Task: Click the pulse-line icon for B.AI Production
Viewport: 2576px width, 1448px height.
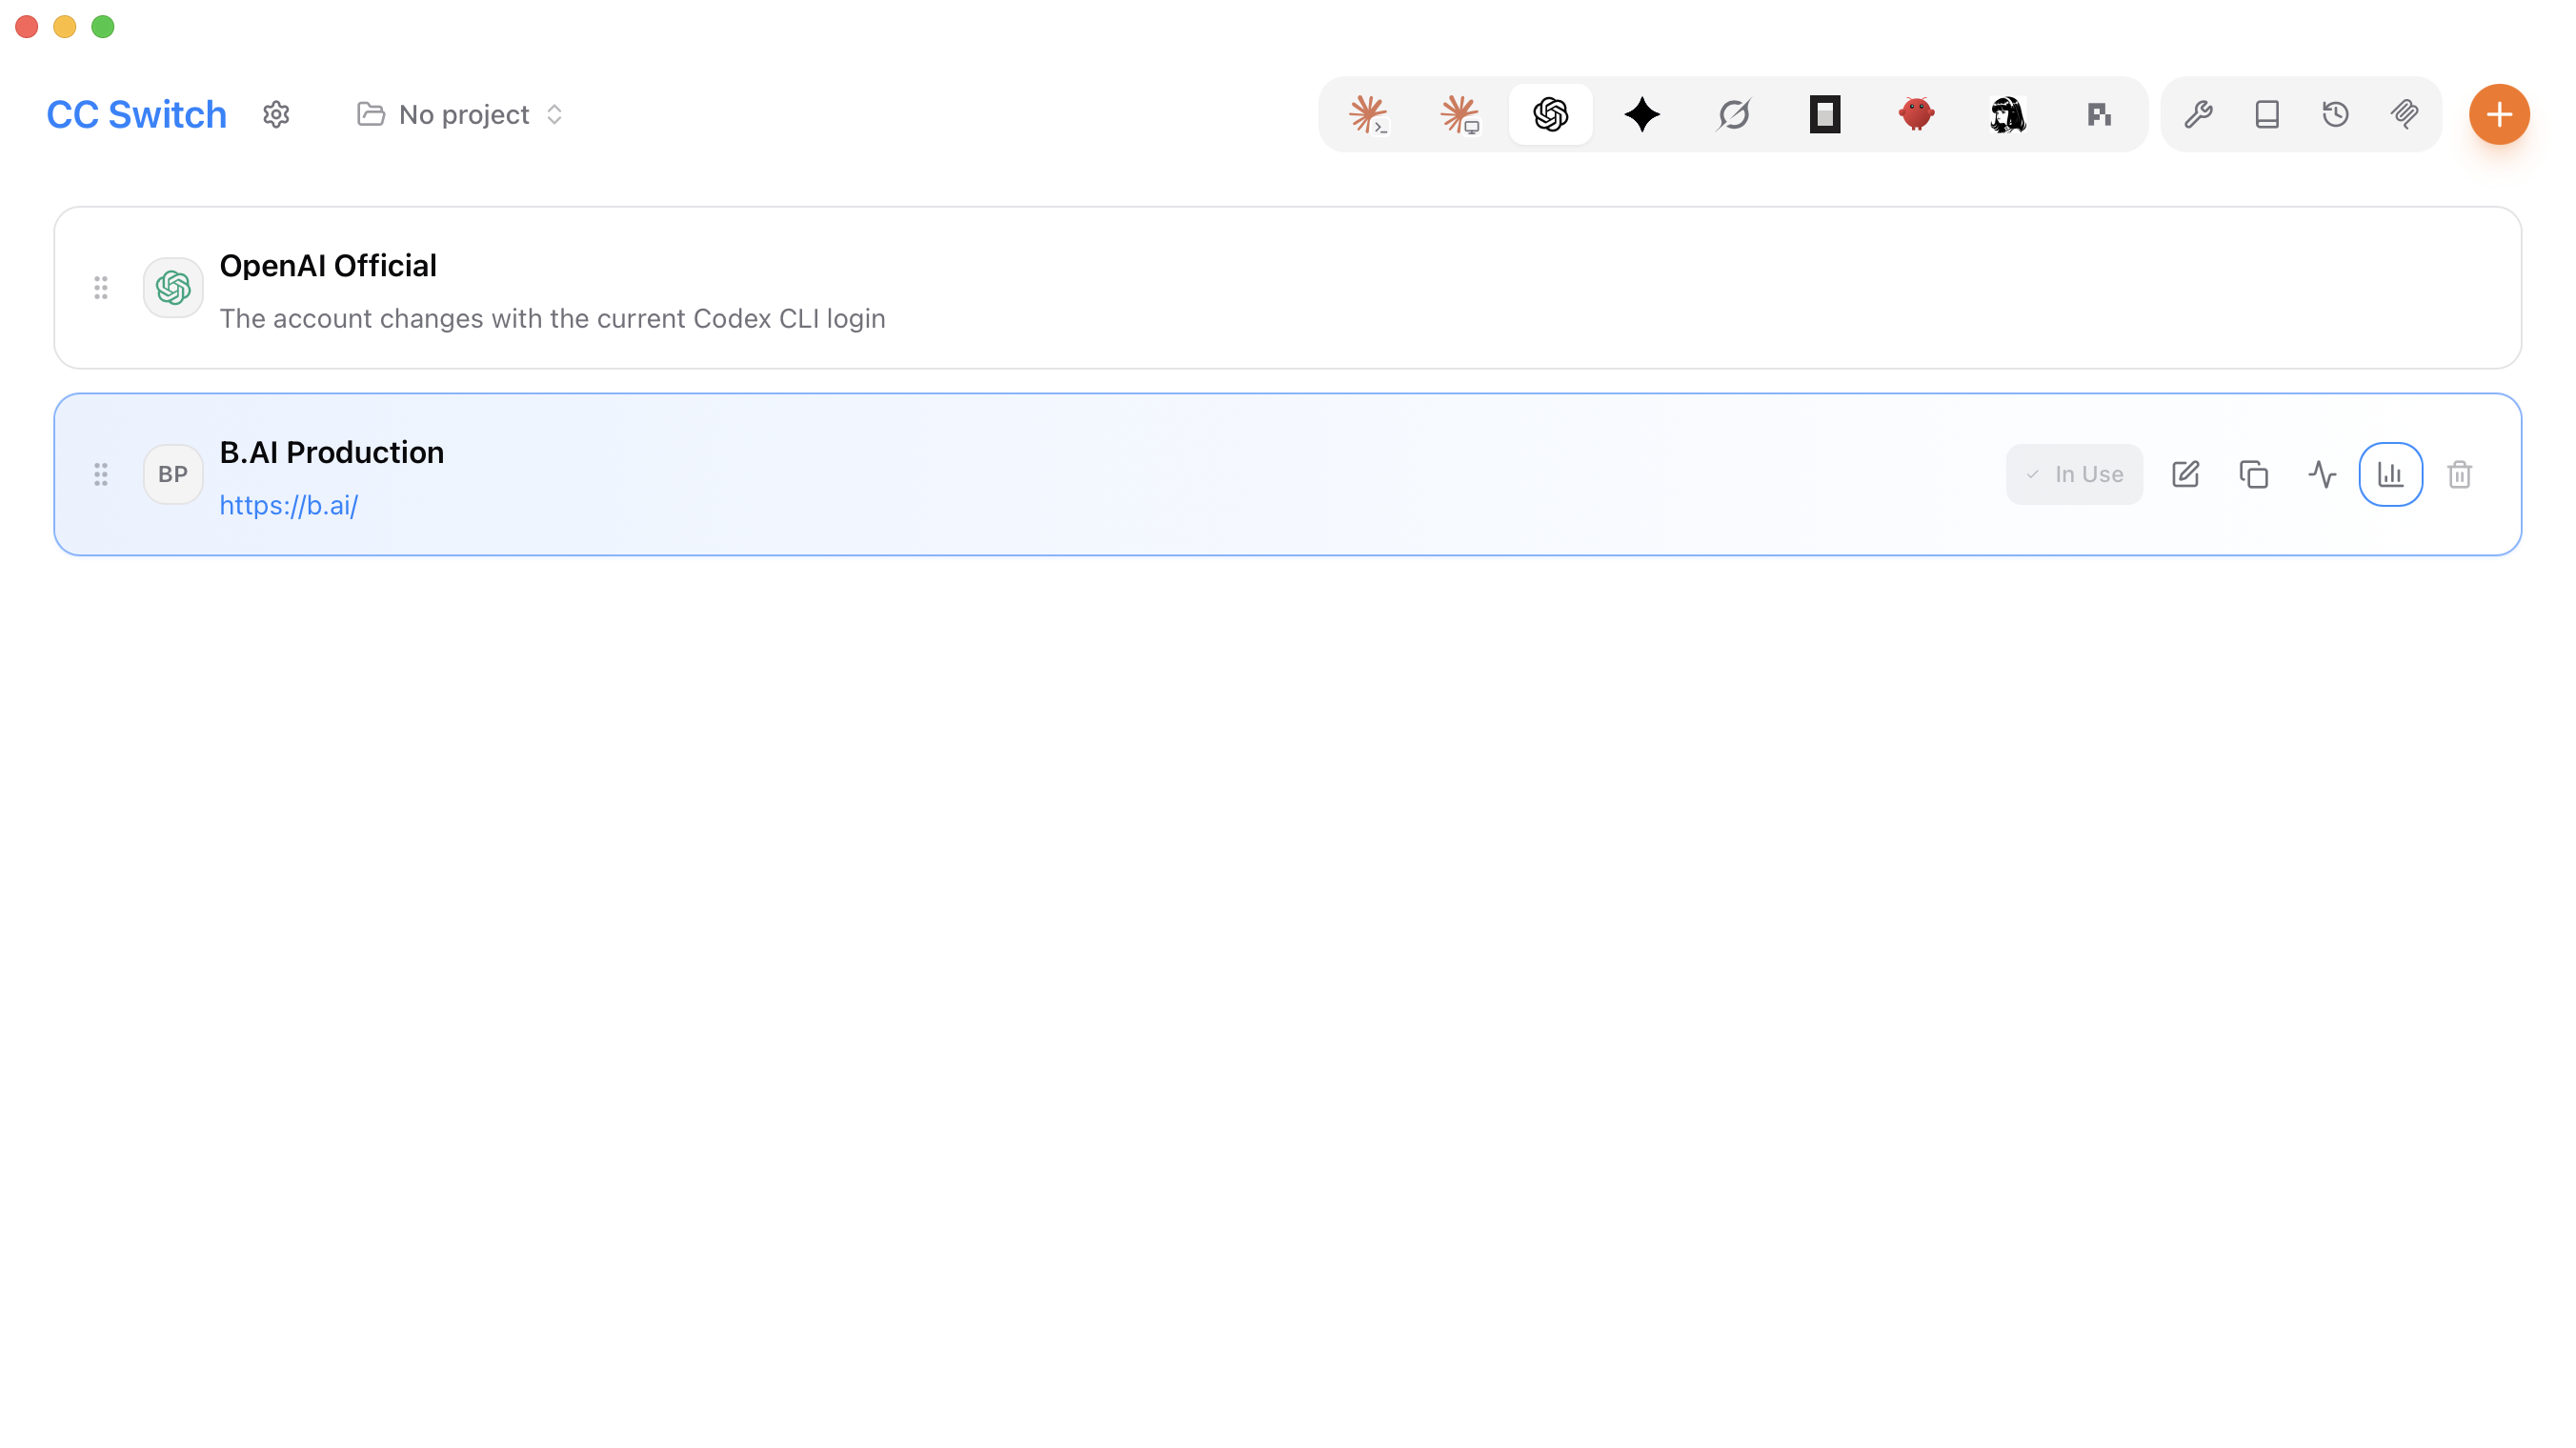Action: [x=2322, y=474]
